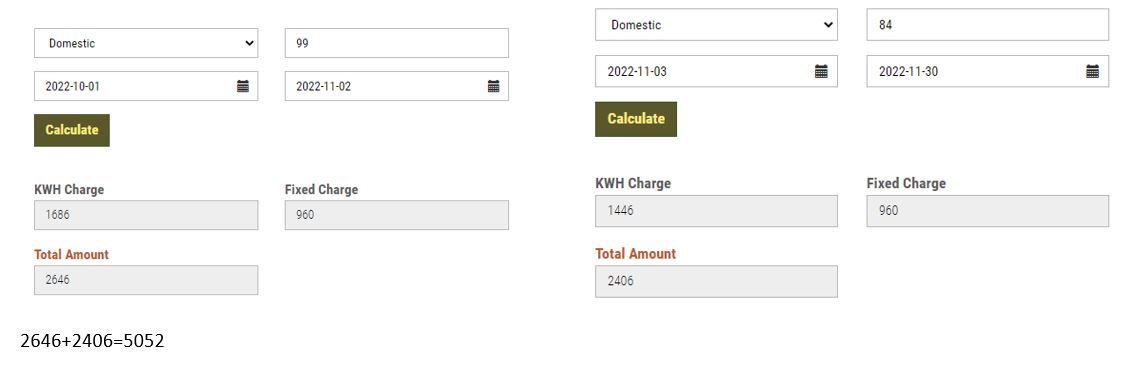The height and width of the screenshot is (389, 1127).
Task: Click the start date field 2022-11-03
Action: (716, 71)
